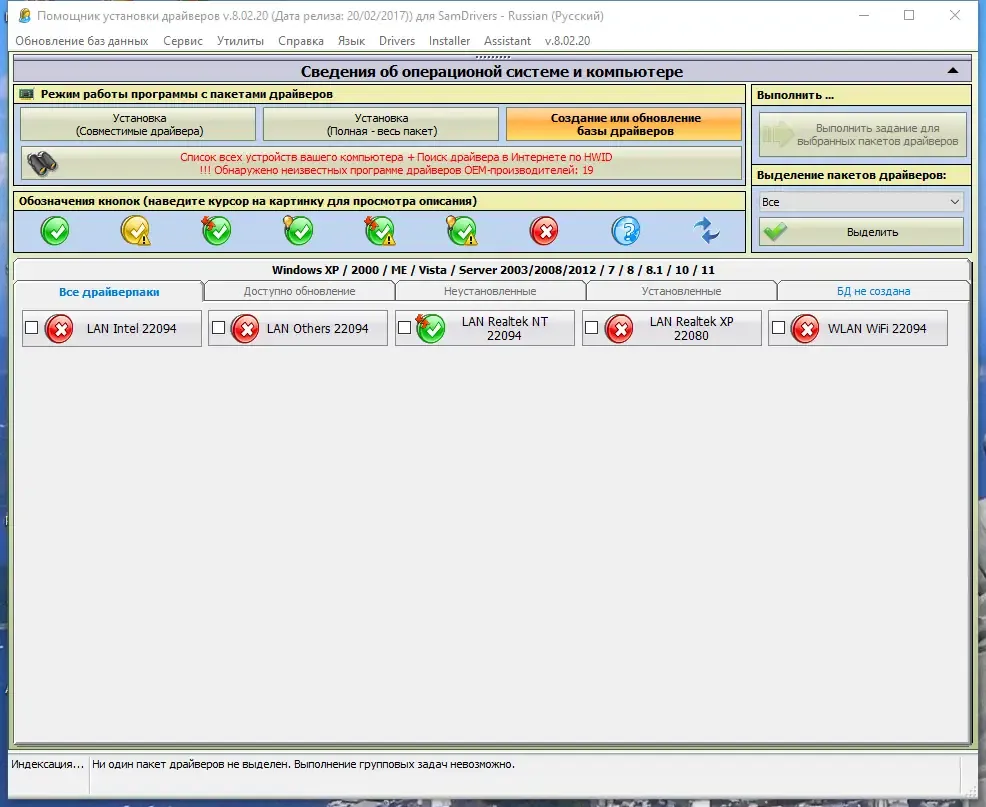Tick the LAN Others 22094 checkbox
The height and width of the screenshot is (807, 986).
(x=218, y=328)
